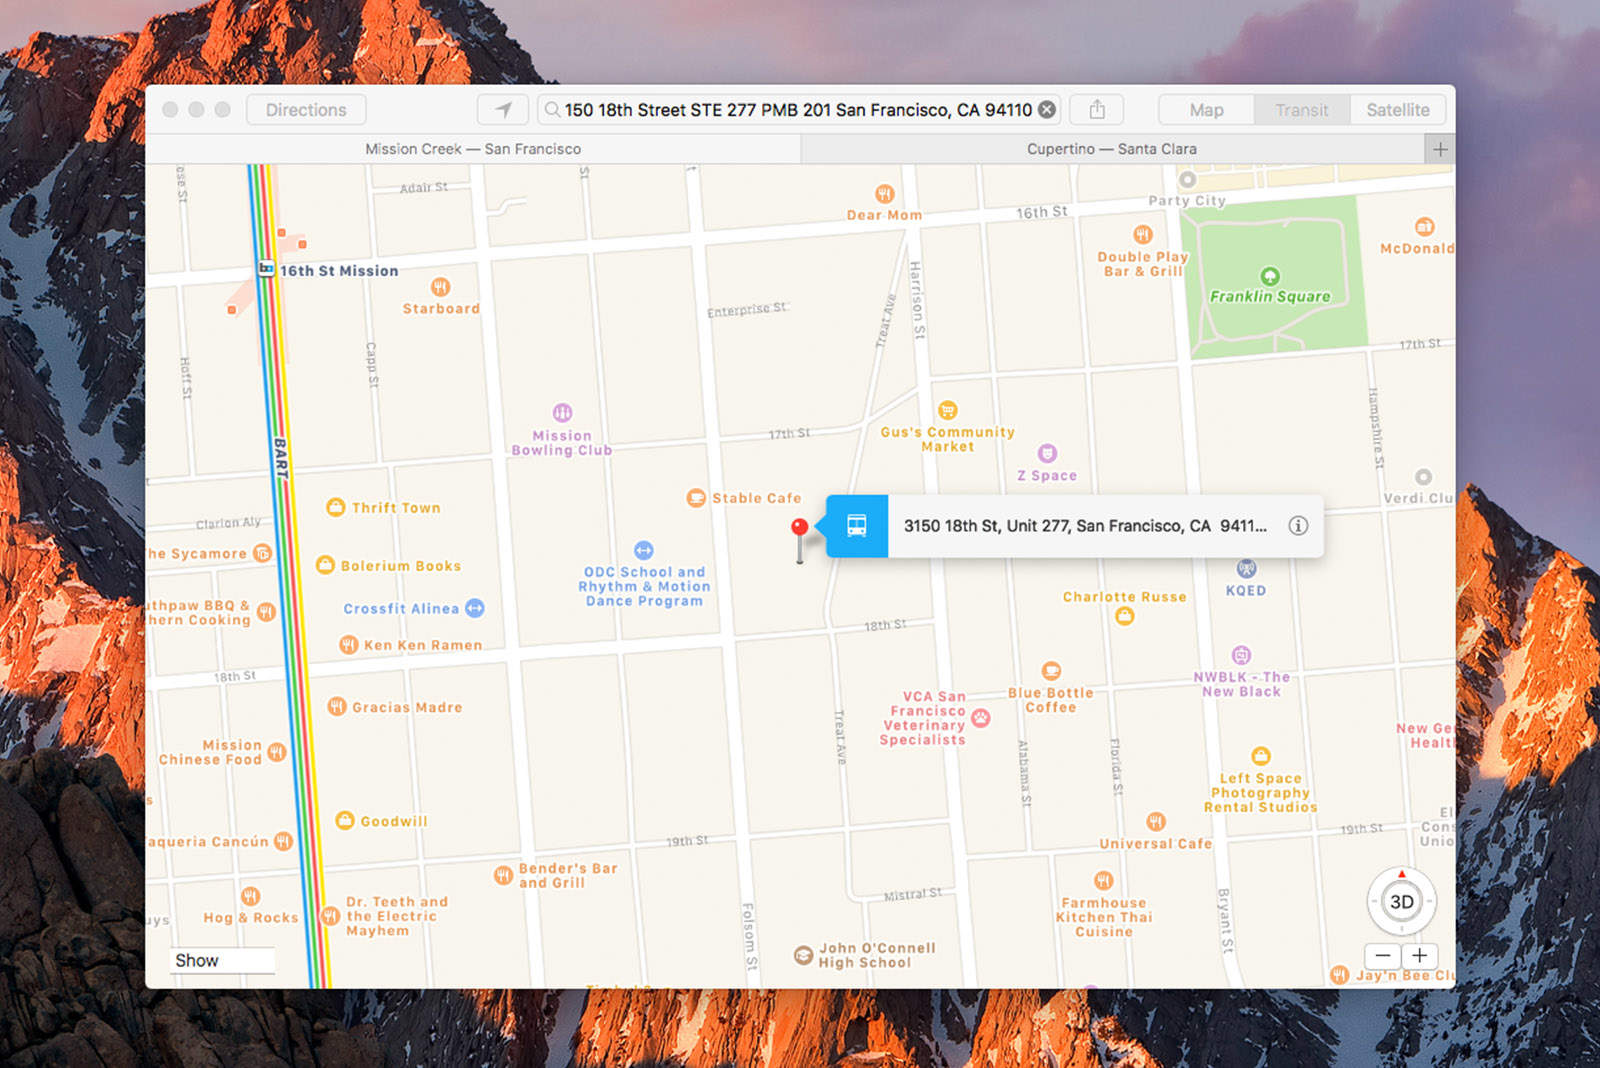
Task: Clear the search field with the x button
Action: tap(1044, 110)
